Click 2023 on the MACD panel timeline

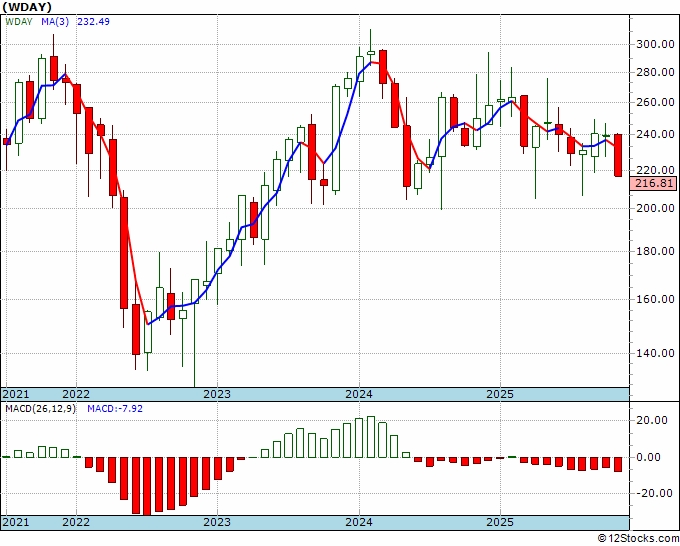[x=217, y=522]
